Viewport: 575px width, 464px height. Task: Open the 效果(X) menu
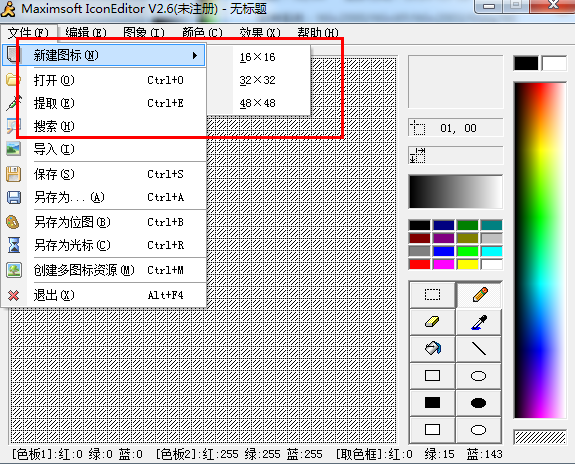260,33
